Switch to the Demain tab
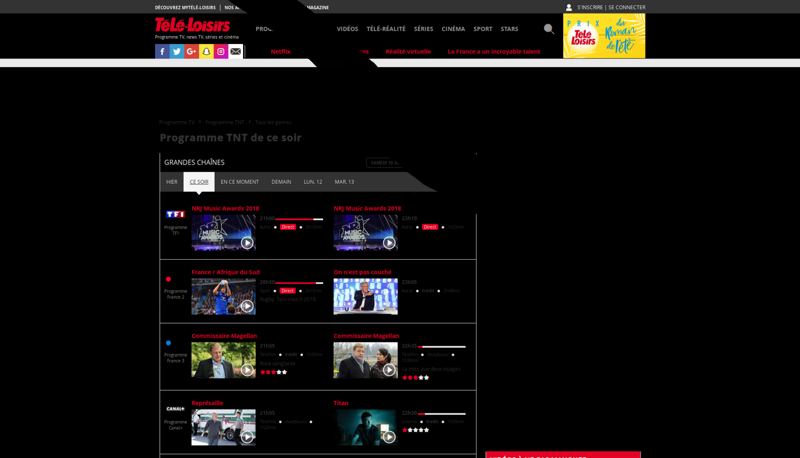800x458 pixels. [x=281, y=182]
